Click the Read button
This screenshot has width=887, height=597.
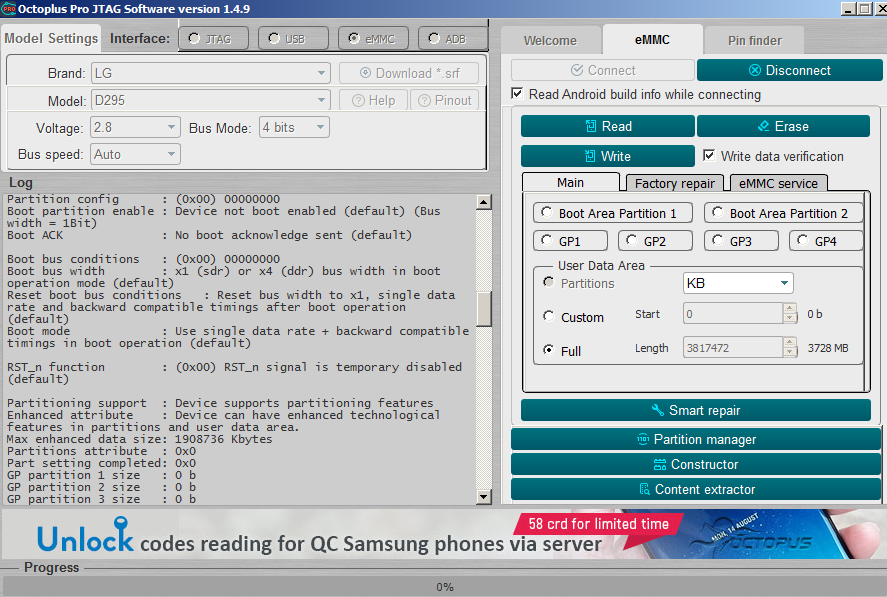[x=608, y=126]
